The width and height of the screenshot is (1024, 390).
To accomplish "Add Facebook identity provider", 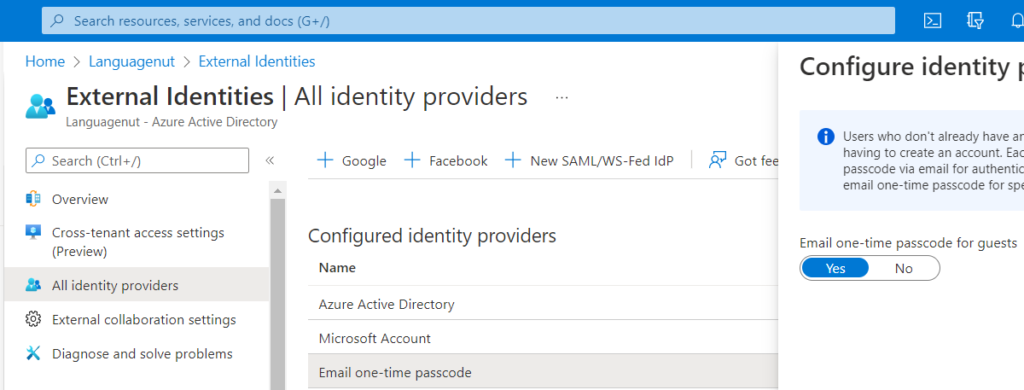I will (446, 161).
